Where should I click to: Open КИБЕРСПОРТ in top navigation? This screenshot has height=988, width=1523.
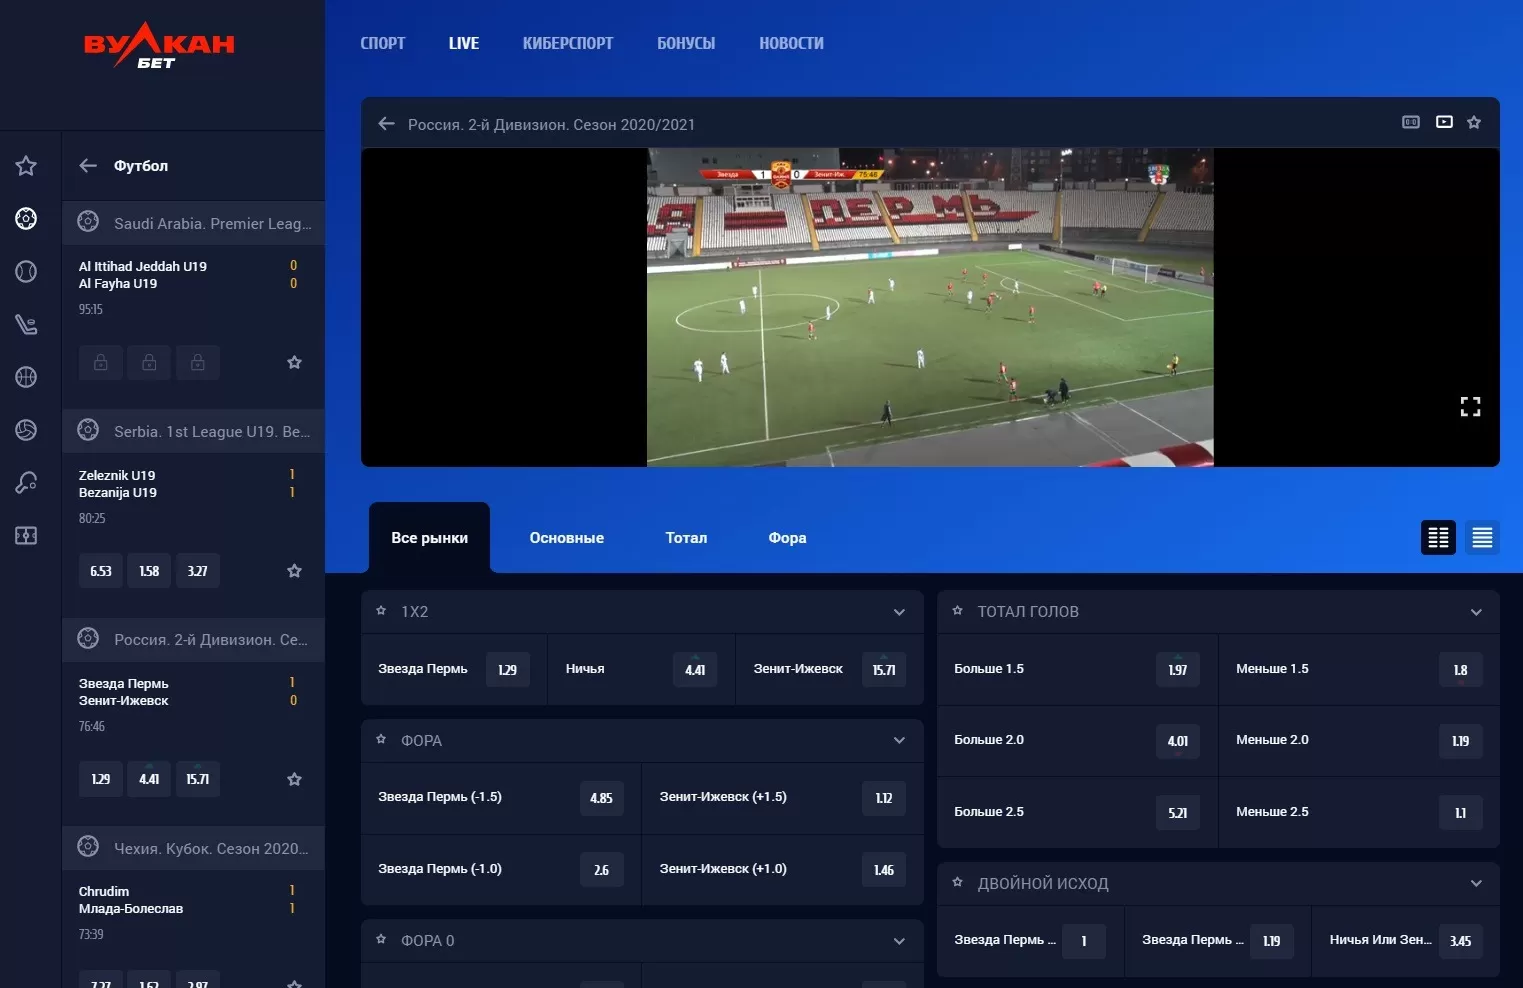(567, 43)
